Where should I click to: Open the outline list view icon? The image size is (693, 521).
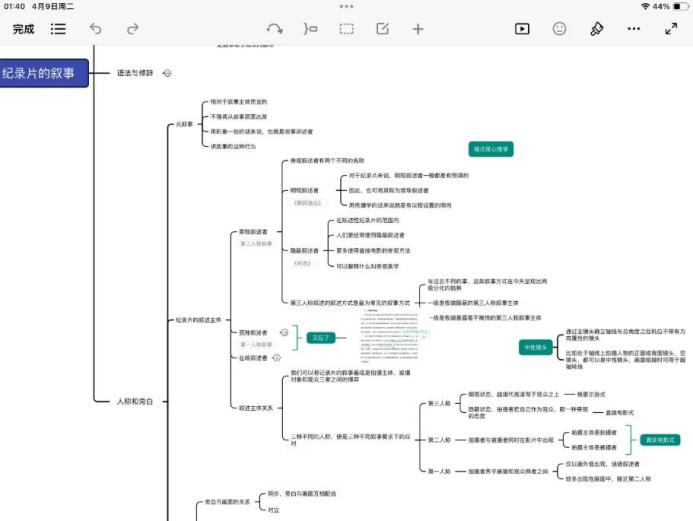click(x=59, y=29)
